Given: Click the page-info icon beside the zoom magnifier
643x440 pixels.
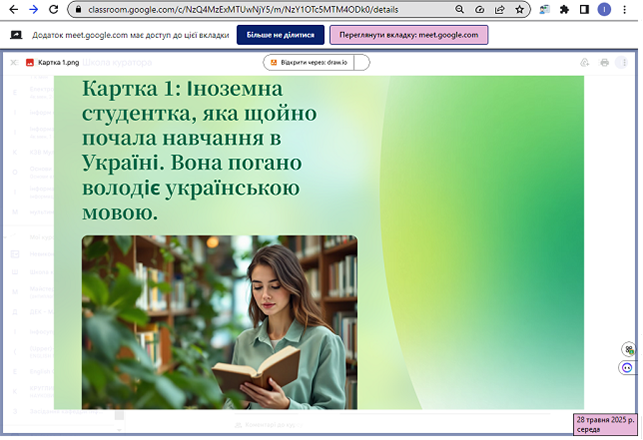Looking at the screenshot, I should tap(479, 9).
